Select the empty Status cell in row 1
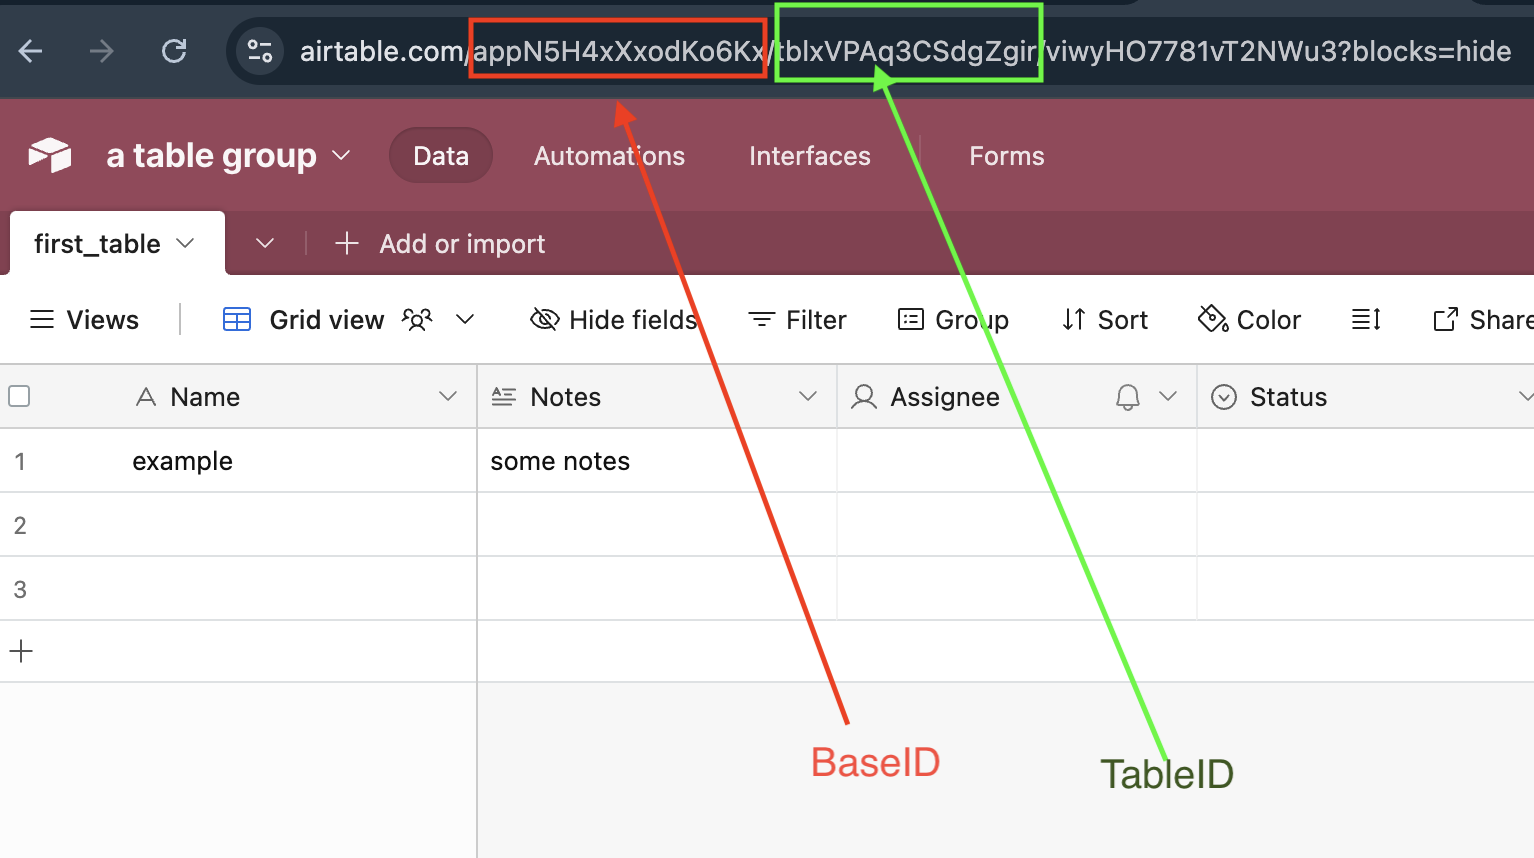The height and width of the screenshot is (858, 1534). 1366,461
